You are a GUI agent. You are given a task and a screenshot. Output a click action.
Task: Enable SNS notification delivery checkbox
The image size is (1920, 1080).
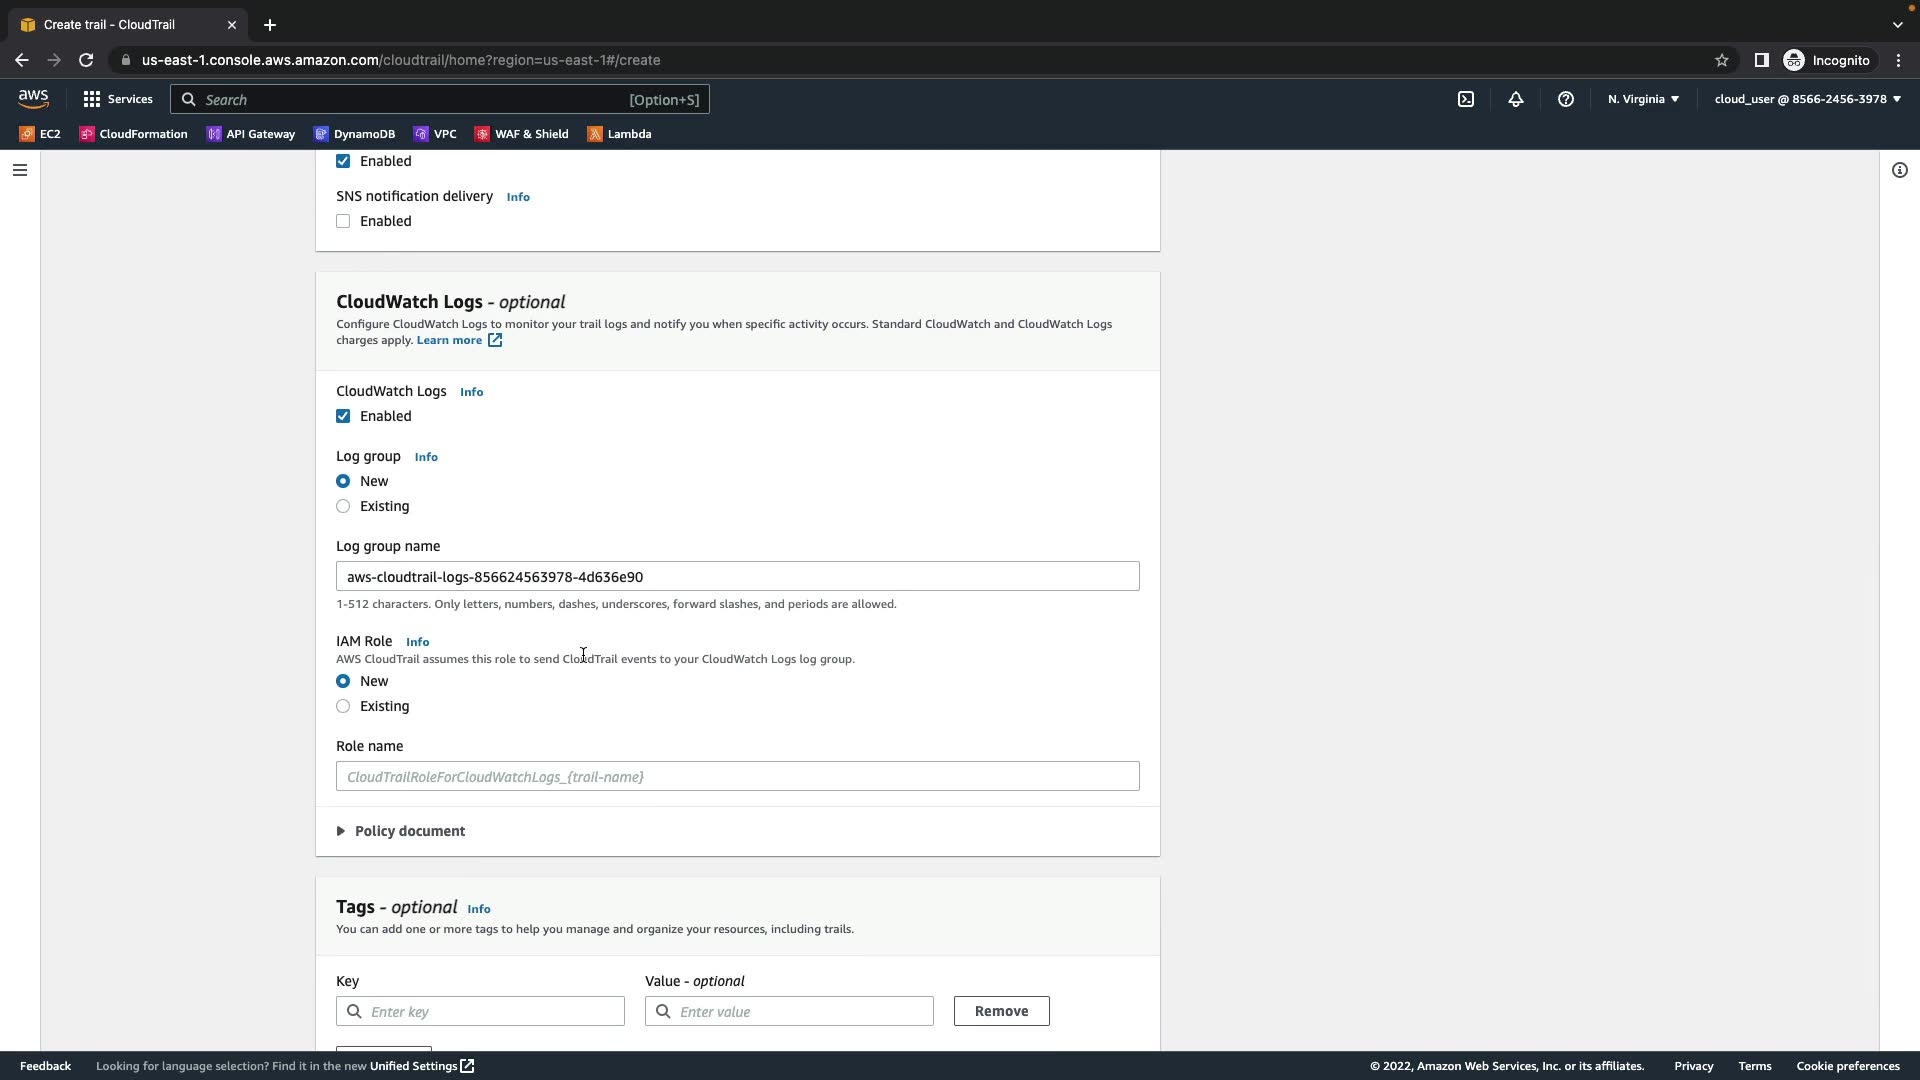tap(343, 221)
